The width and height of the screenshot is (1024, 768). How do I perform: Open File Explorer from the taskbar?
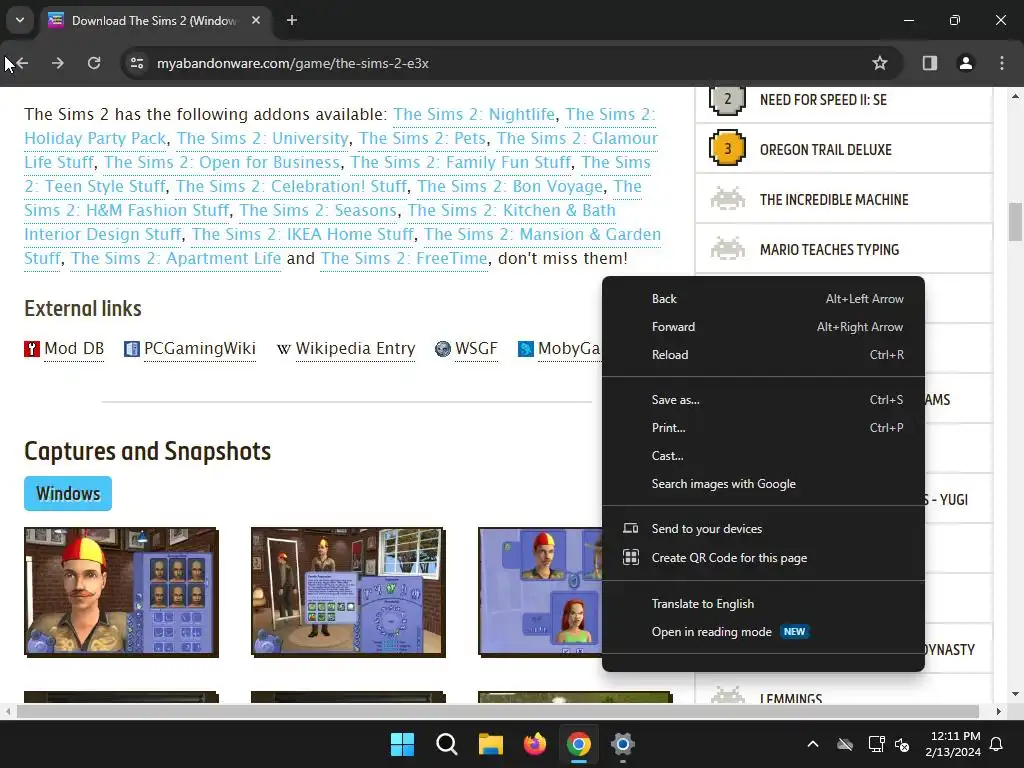(x=490, y=744)
